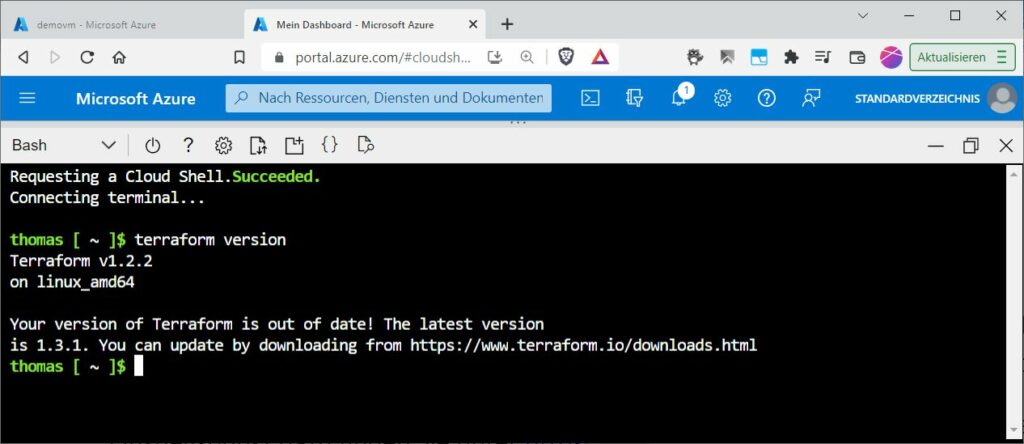Viewport: 1024px width, 444px height.
Task: Open the Brave Rewards triangle icon
Action: (x=600, y=57)
